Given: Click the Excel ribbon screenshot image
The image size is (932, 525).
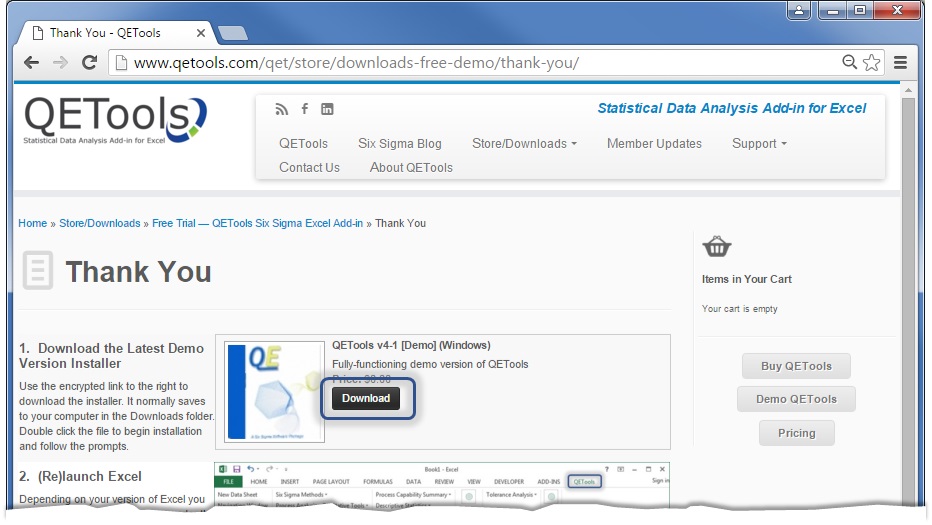Looking at the screenshot, I should pos(442,485).
